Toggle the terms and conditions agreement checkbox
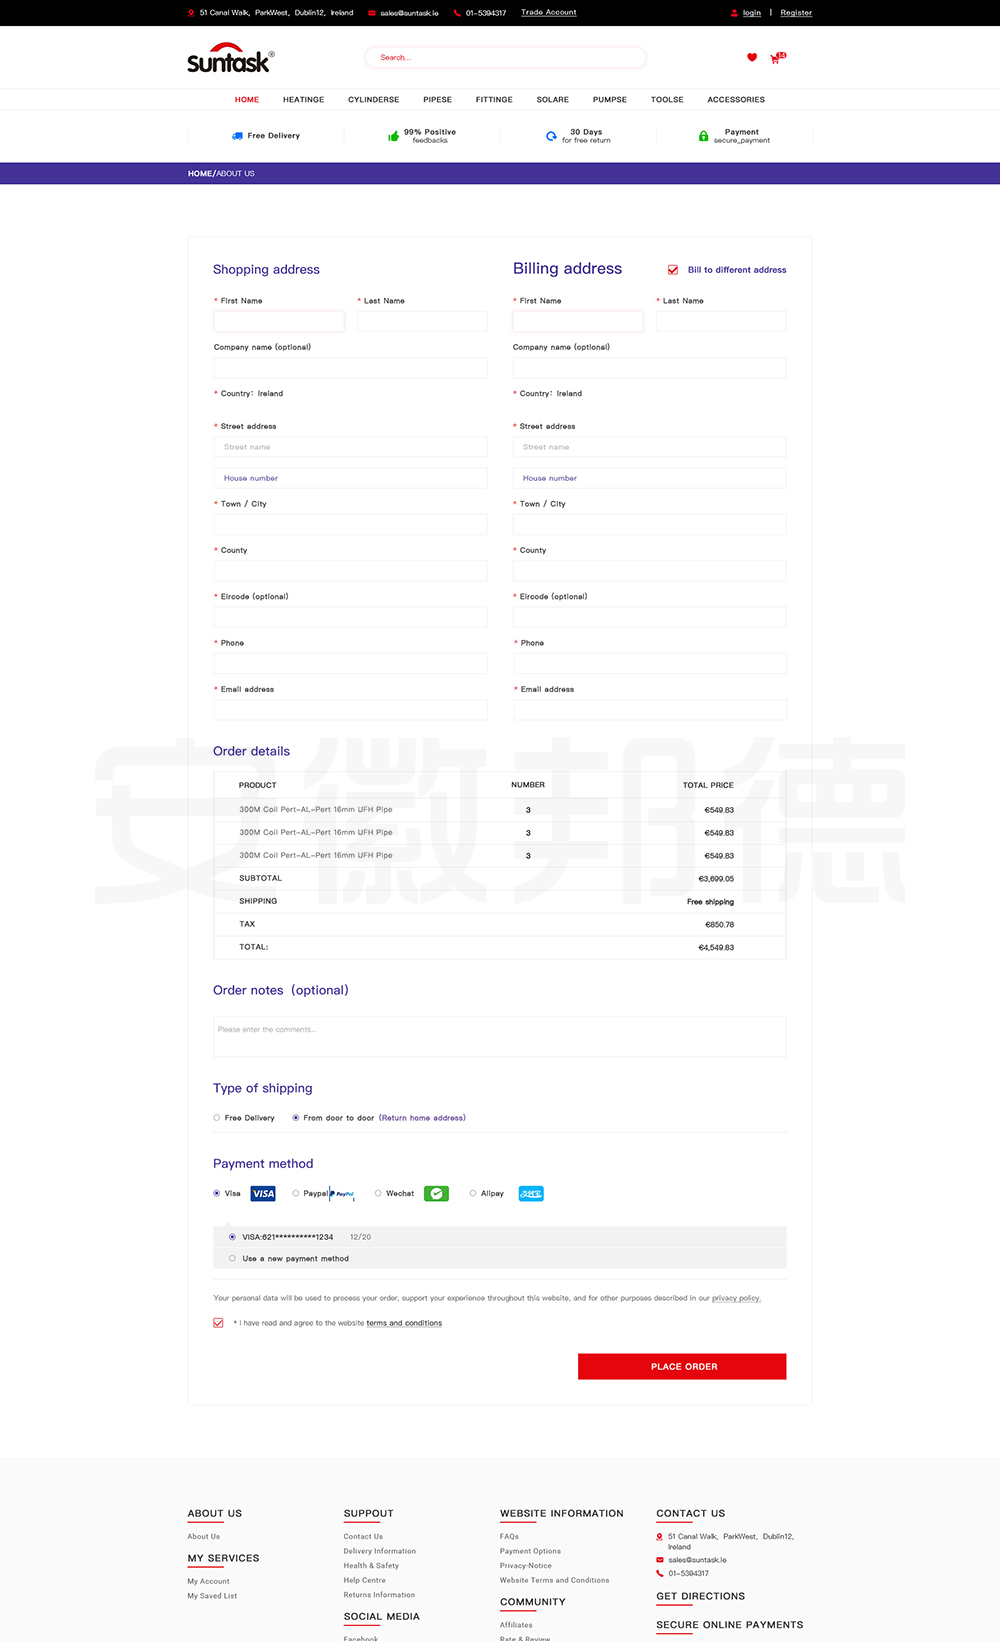The width and height of the screenshot is (1000, 1641). (218, 1323)
